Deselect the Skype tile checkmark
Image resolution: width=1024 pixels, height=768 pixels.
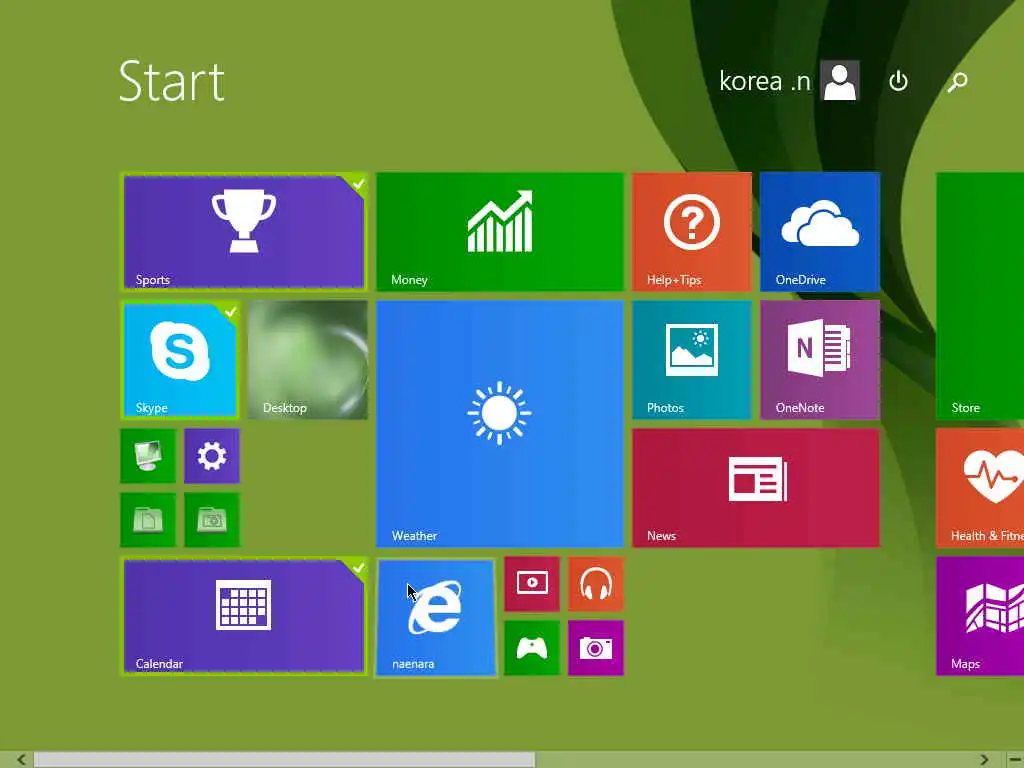(x=231, y=312)
